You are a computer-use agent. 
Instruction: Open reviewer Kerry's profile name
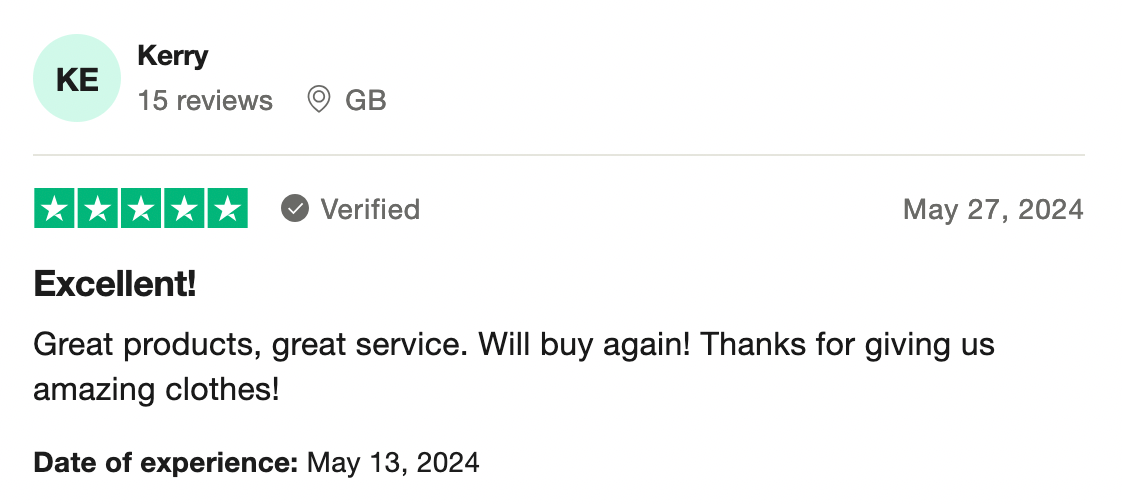[x=172, y=55]
